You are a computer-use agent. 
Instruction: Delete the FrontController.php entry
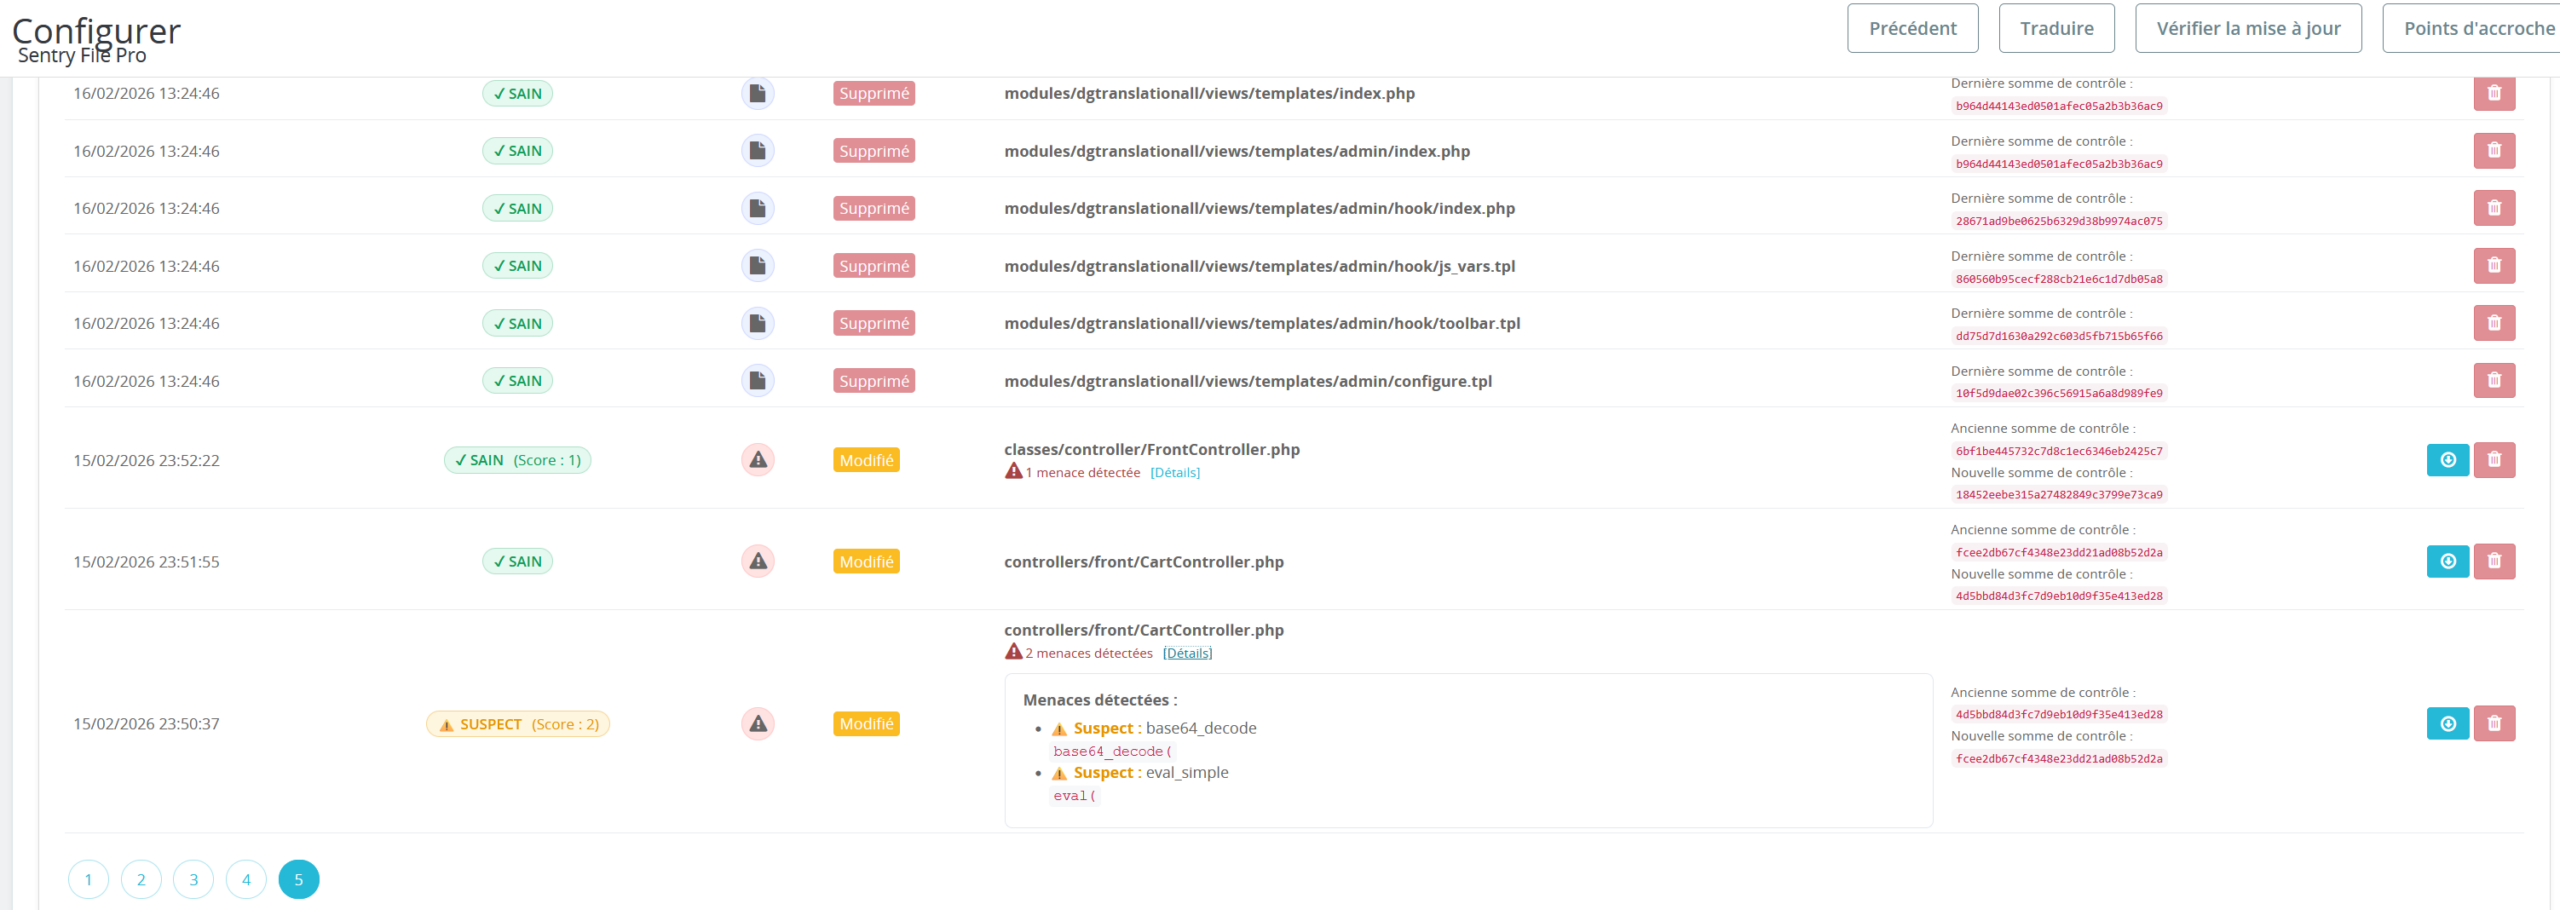(2493, 460)
